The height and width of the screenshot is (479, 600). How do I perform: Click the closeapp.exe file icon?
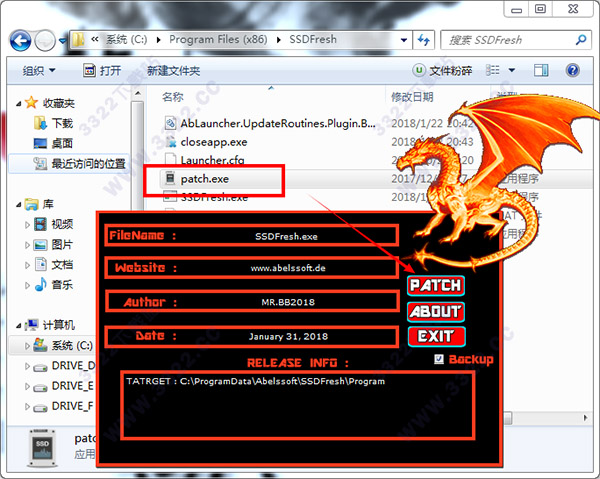[170, 142]
